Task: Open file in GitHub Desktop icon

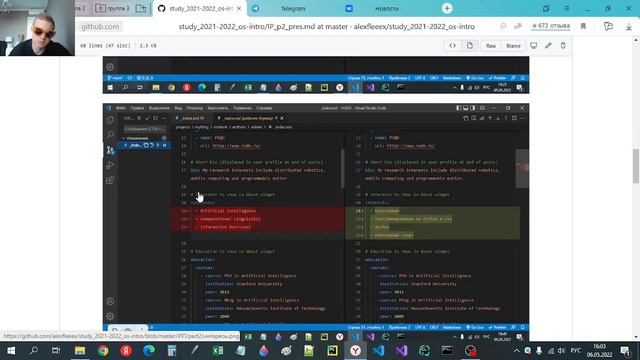Action: coord(533,46)
